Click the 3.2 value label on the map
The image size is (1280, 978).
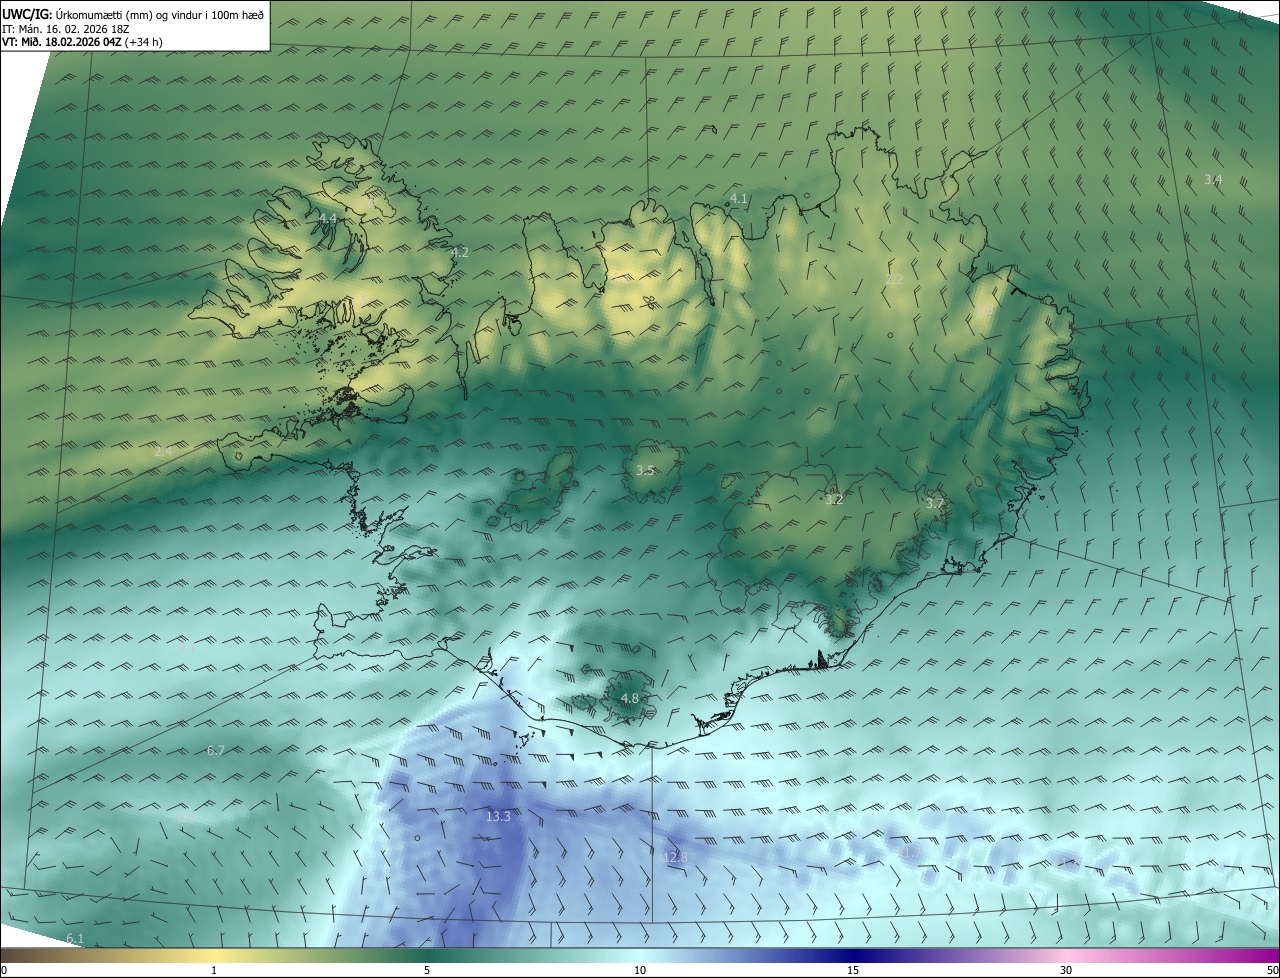point(835,500)
